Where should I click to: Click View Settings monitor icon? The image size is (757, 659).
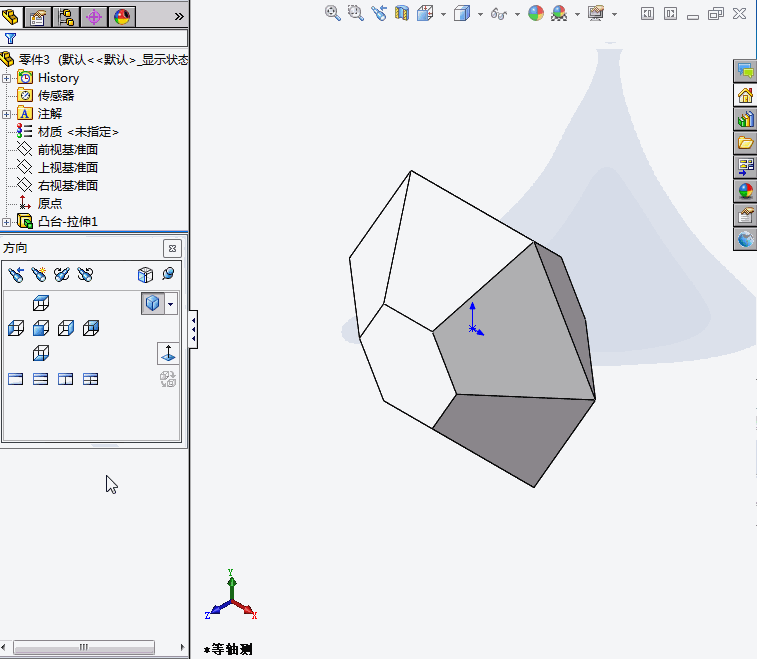(x=596, y=14)
